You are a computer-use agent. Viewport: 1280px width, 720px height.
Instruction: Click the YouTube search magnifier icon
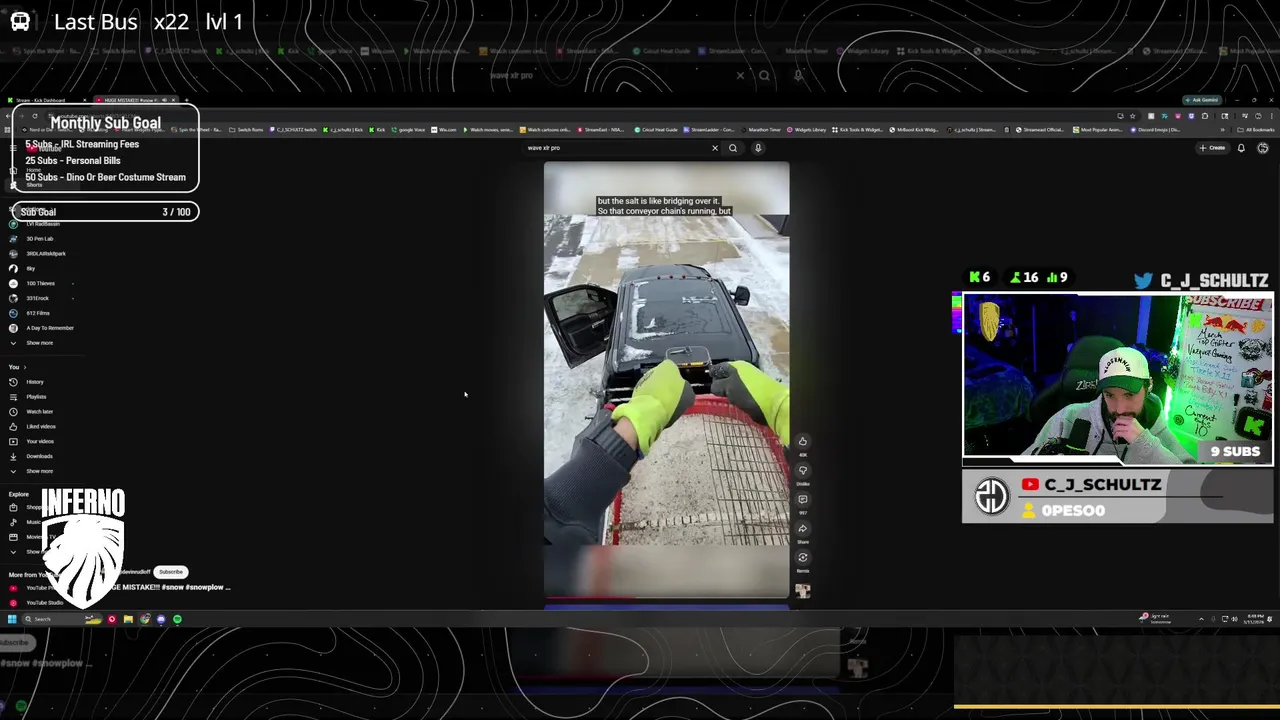coord(733,148)
